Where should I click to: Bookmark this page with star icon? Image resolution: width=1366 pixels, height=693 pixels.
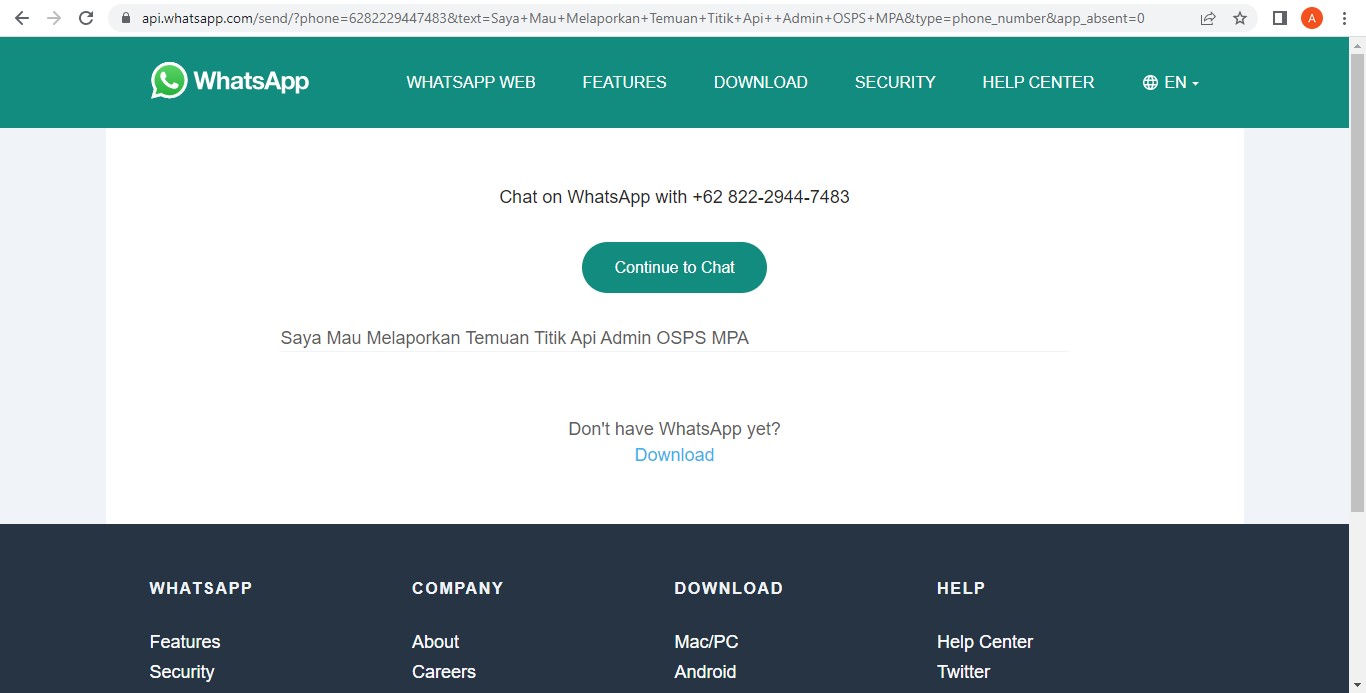point(1240,18)
